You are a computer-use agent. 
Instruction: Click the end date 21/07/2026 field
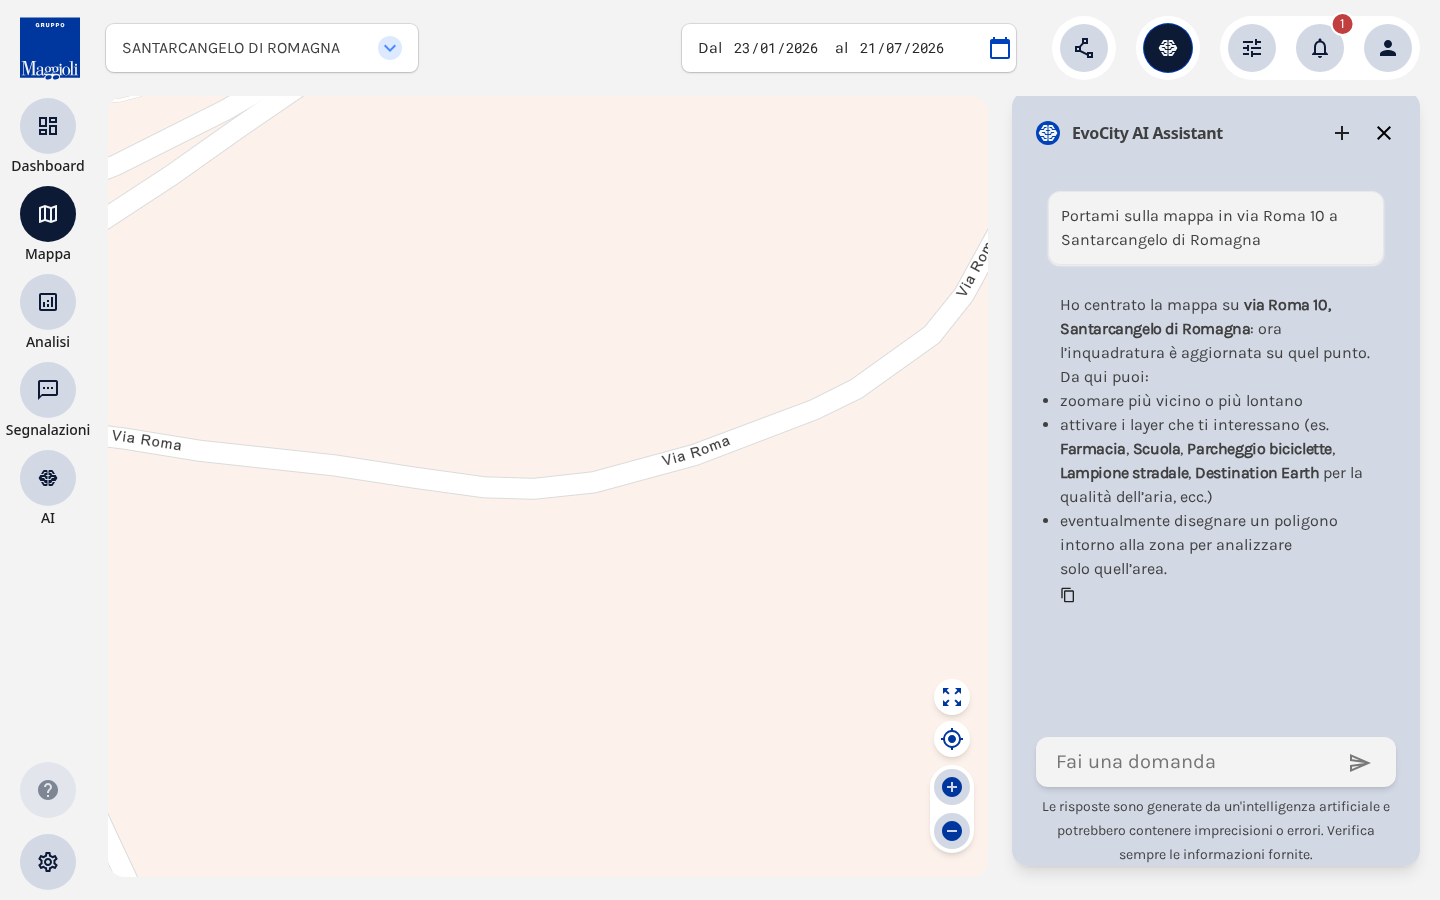click(x=901, y=48)
